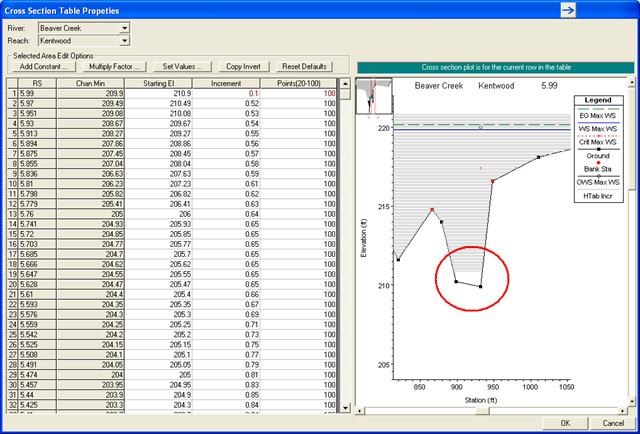Select Increment cell 0.1

tap(226, 93)
